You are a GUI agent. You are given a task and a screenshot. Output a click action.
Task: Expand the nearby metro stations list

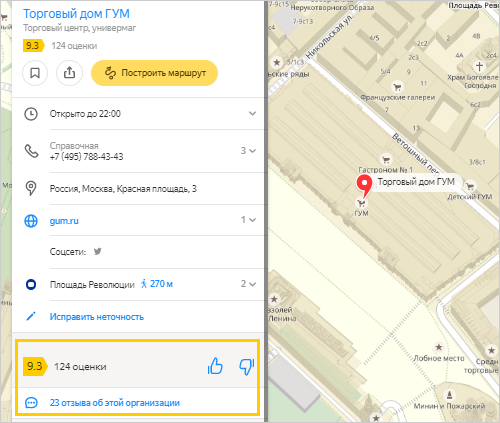[x=249, y=284]
